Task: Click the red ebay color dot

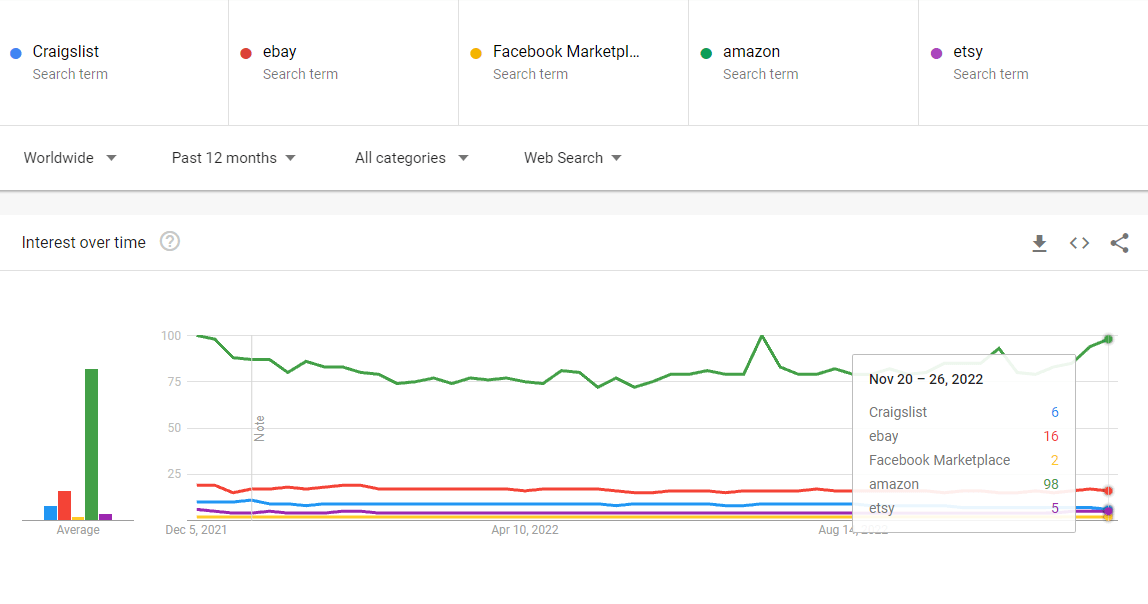Action: point(246,53)
